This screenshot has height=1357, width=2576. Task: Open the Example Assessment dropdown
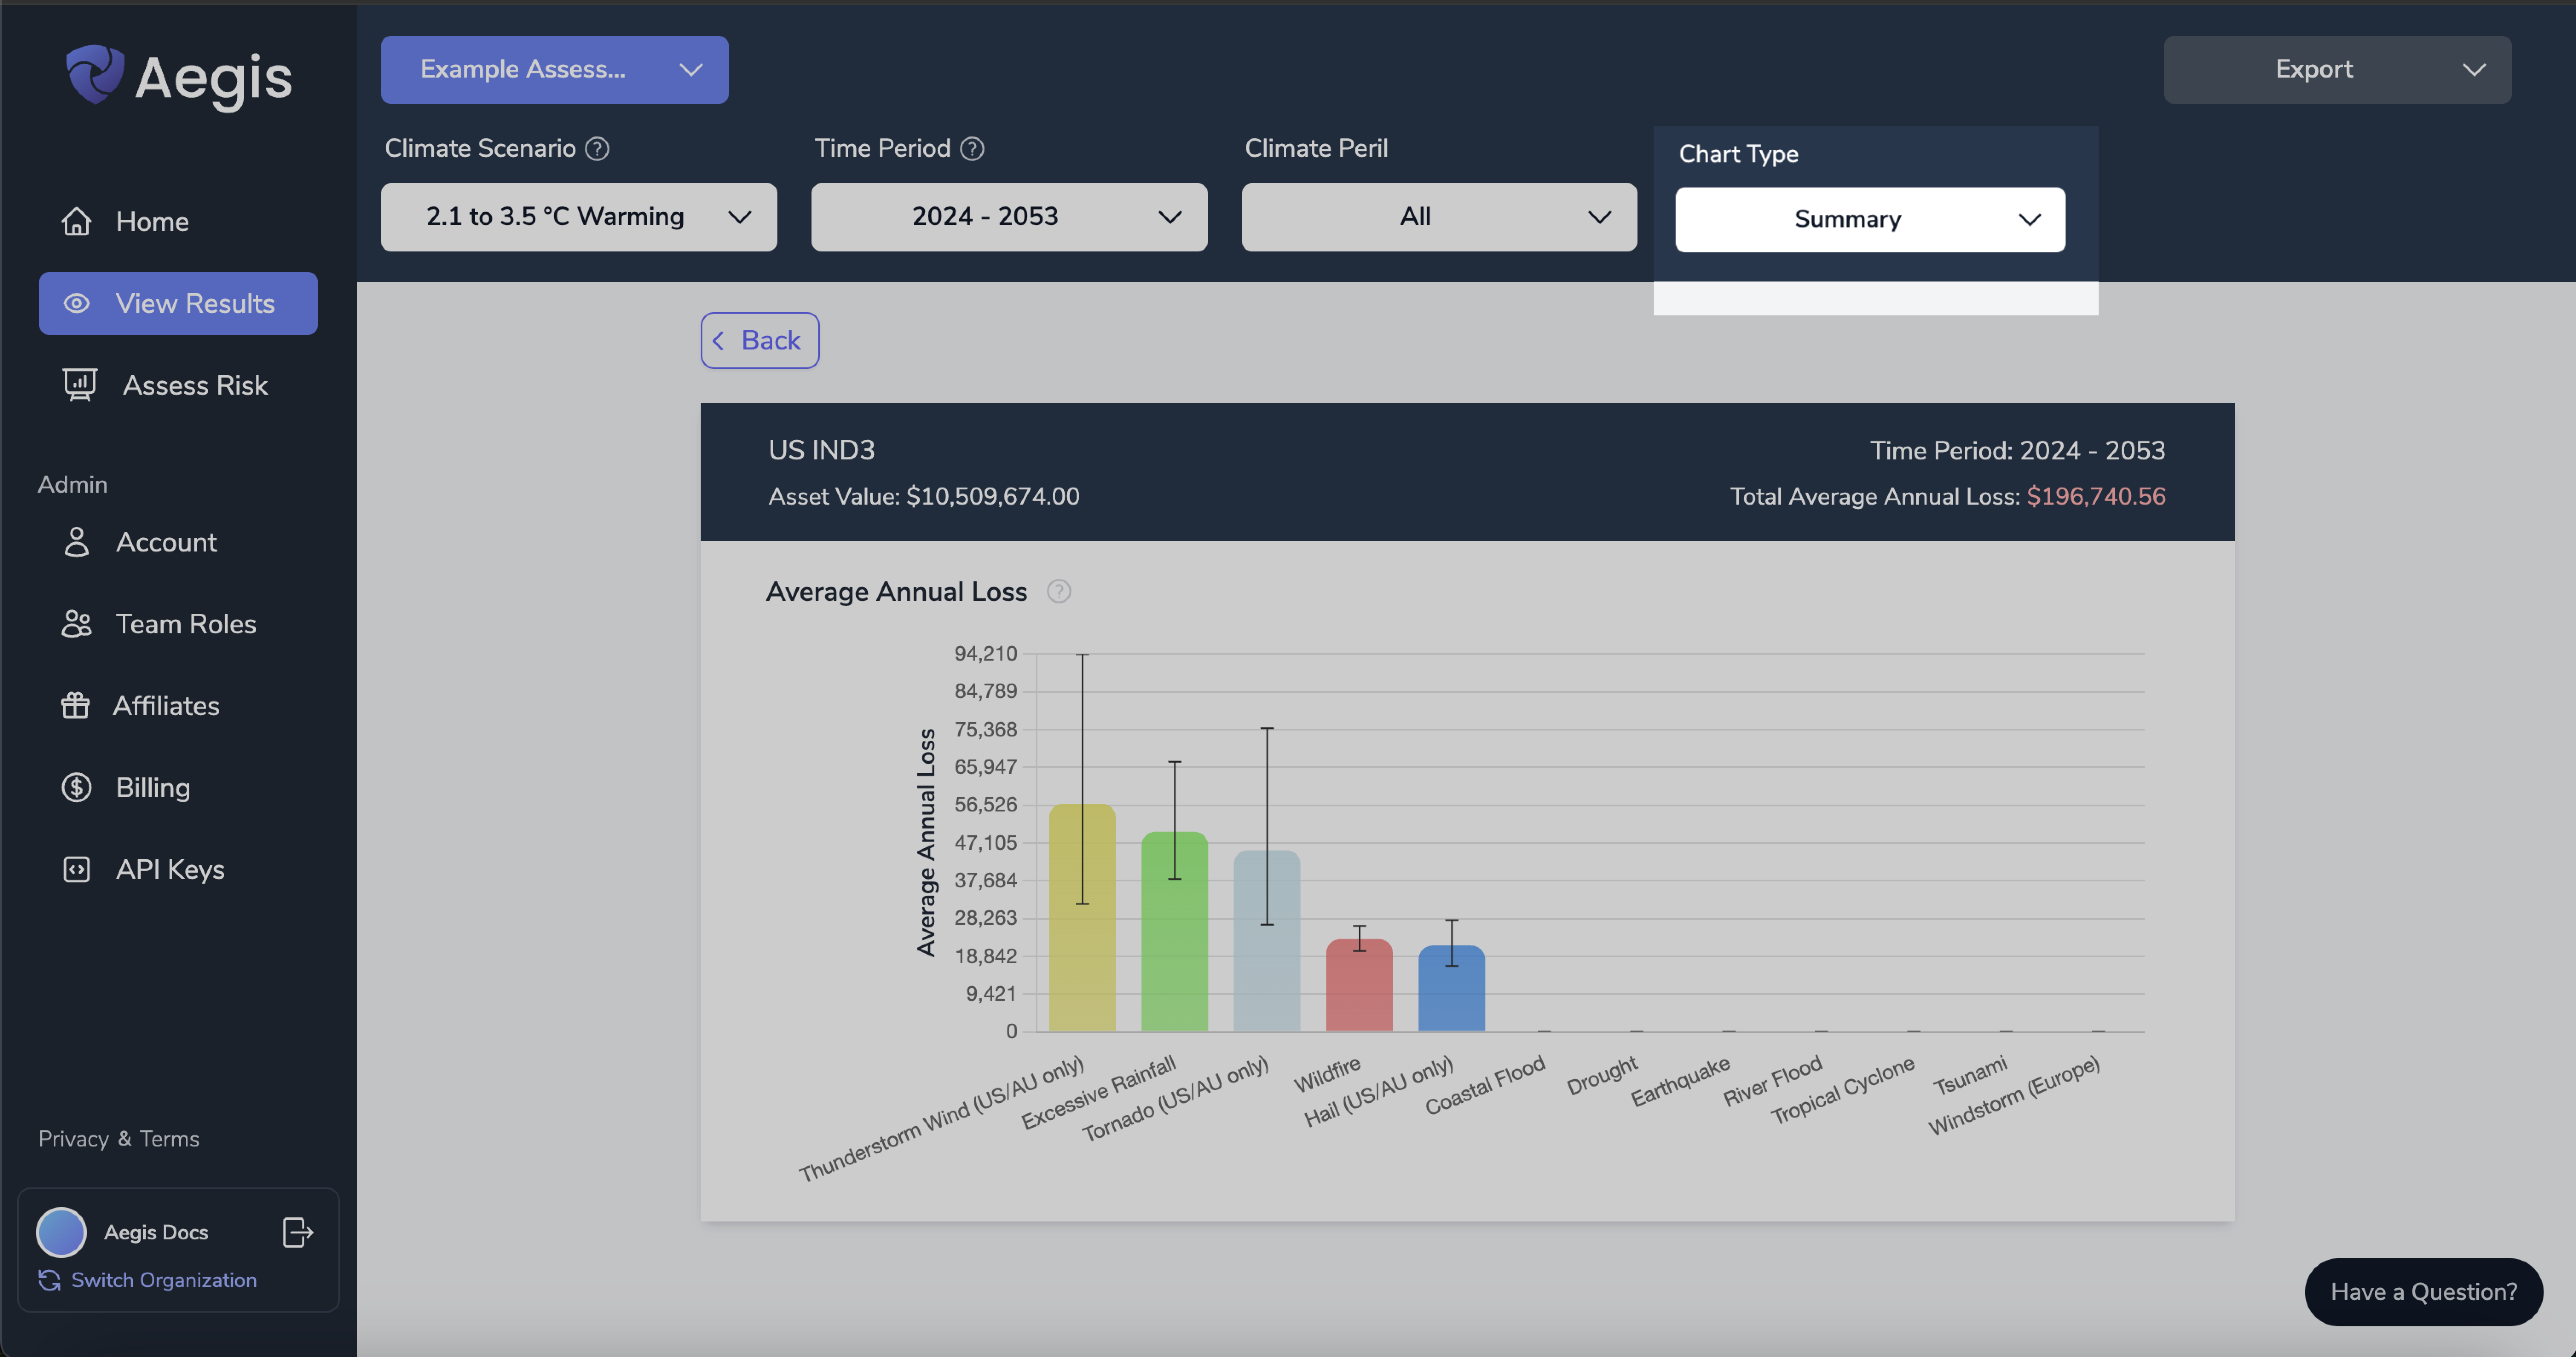[554, 69]
